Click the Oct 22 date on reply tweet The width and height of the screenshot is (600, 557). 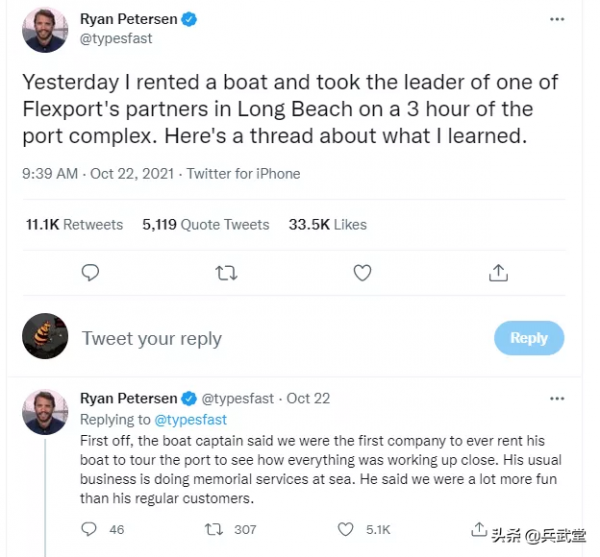click(308, 398)
